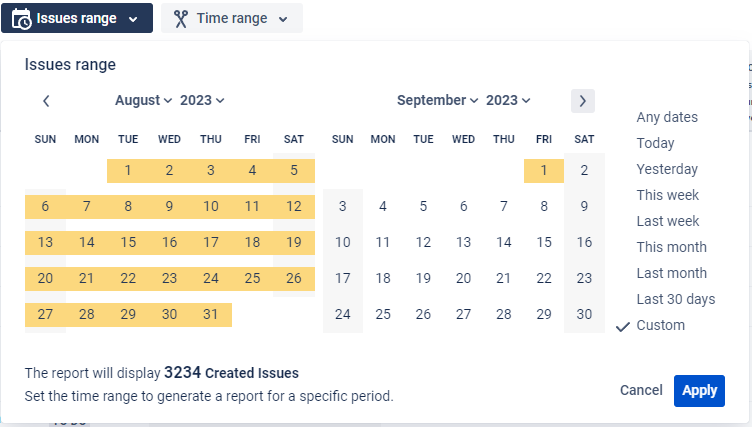Expand the right calendar 2023 year dropdown
Viewport: 752px width, 427px height.
[508, 100]
